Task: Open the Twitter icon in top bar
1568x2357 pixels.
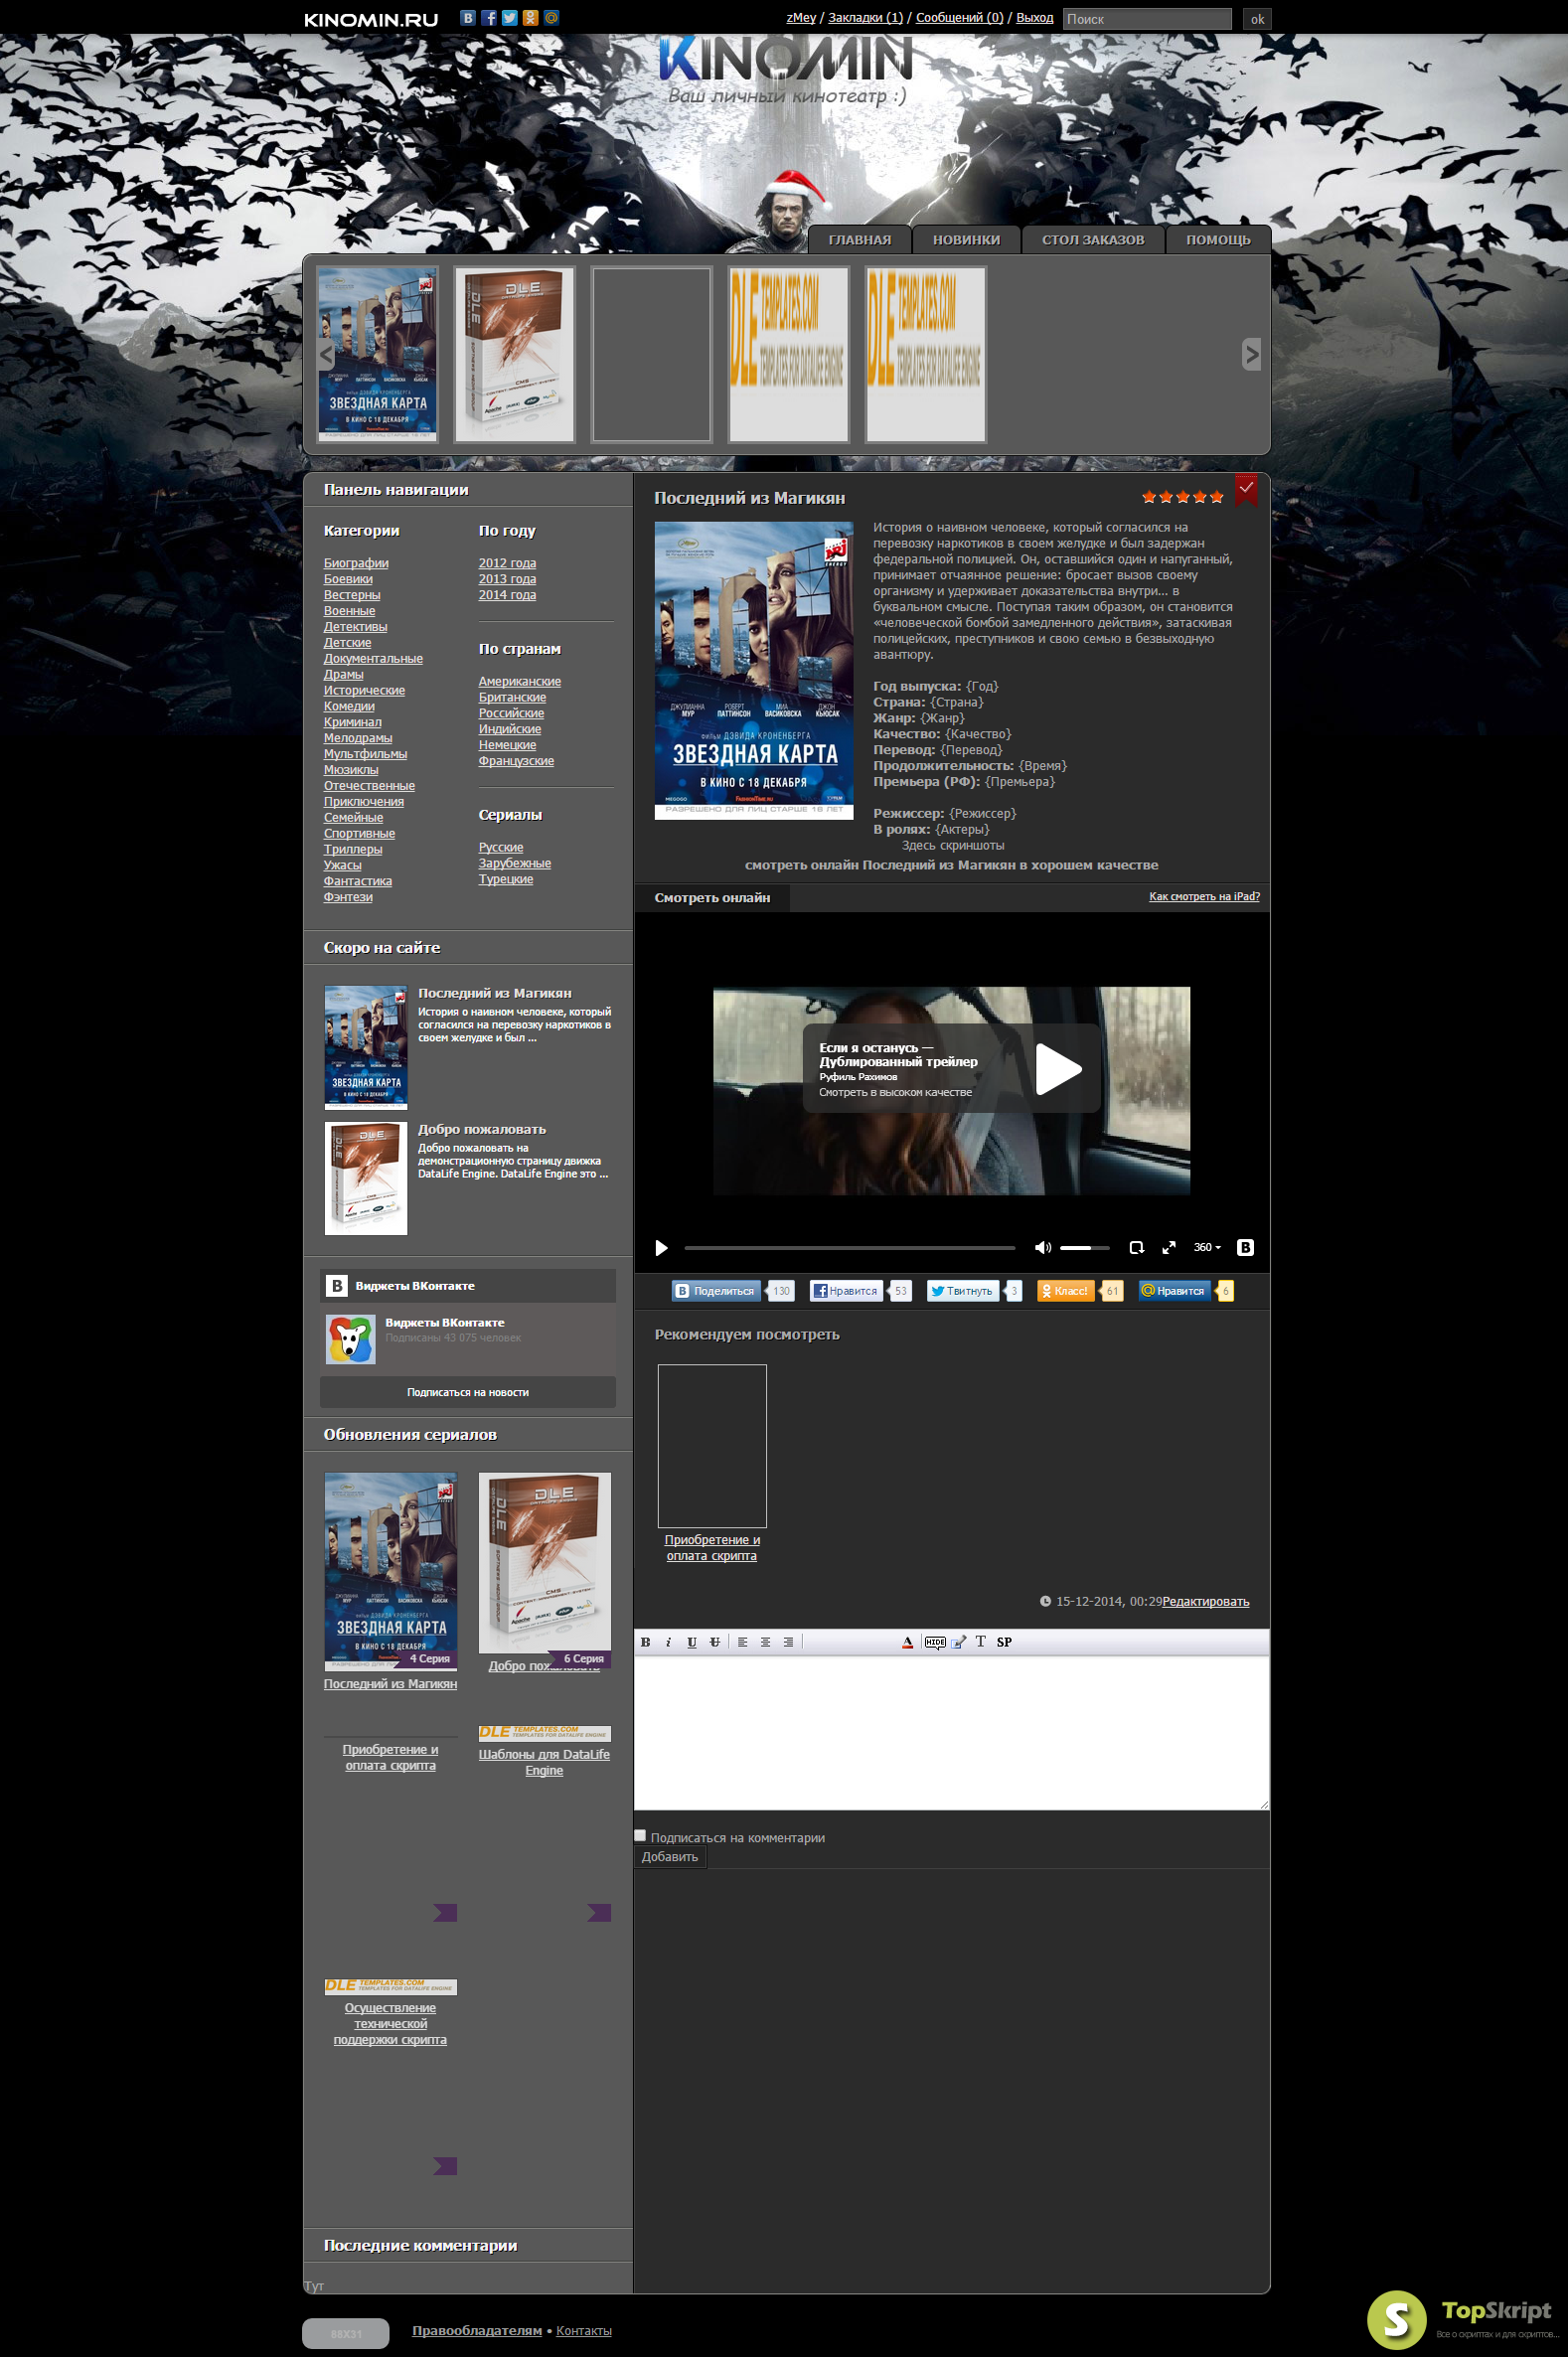Action: point(510,17)
